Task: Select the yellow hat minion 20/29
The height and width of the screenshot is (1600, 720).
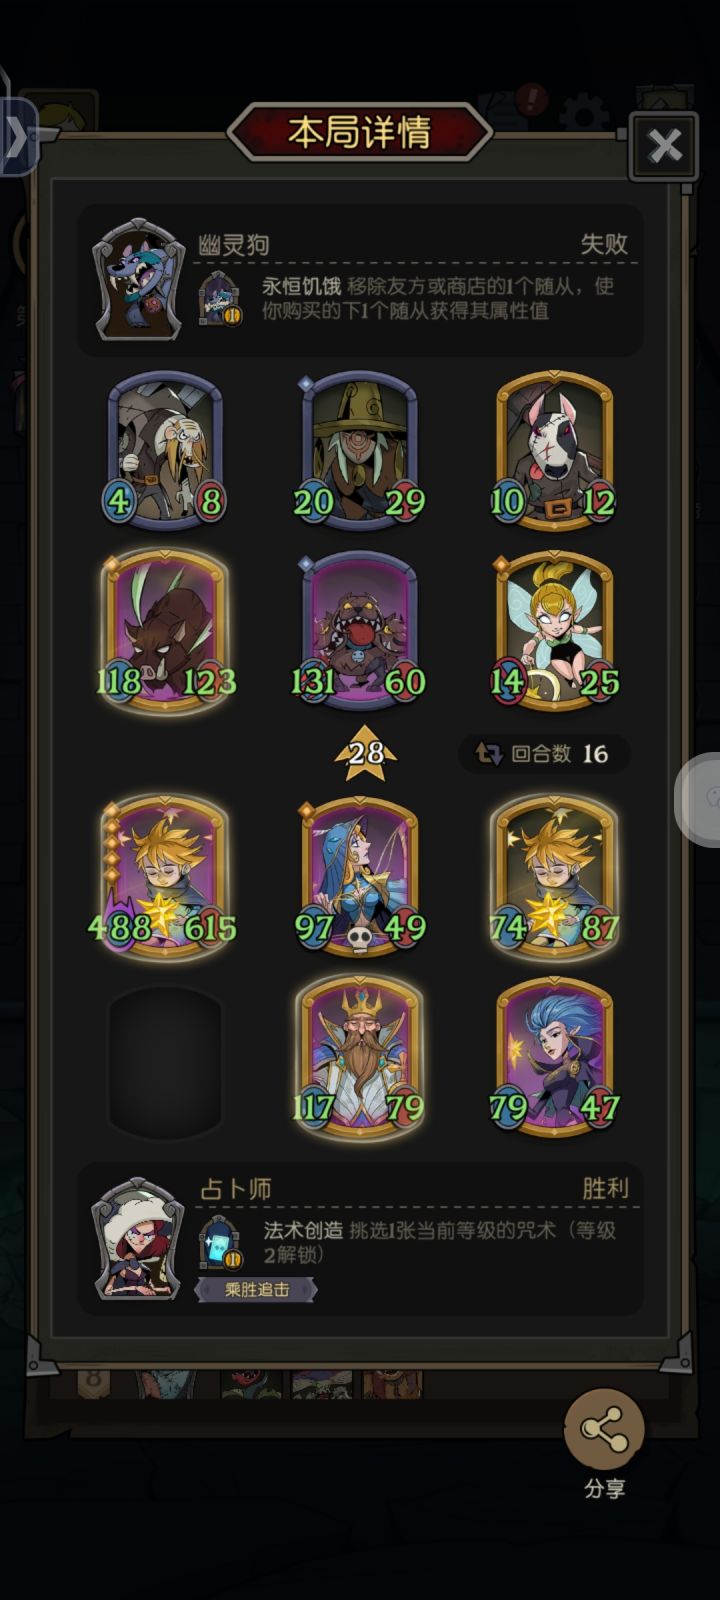Action: click(x=360, y=450)
